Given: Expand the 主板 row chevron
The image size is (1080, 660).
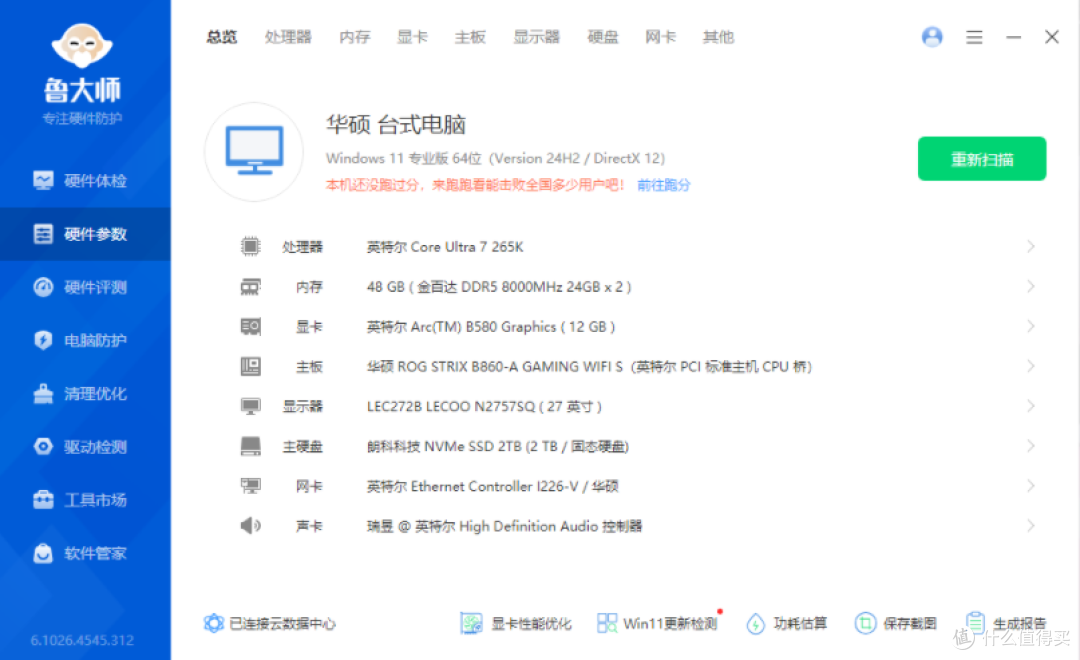Looking at the screenshot, I should coord(1030,366).
